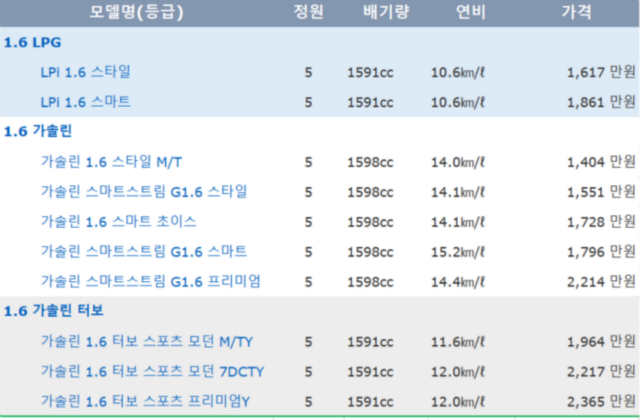This screenshot has height=420, width=640.
Task: Click the 14.0km/ℓ fuel economy value
Action: pos(458,162)
